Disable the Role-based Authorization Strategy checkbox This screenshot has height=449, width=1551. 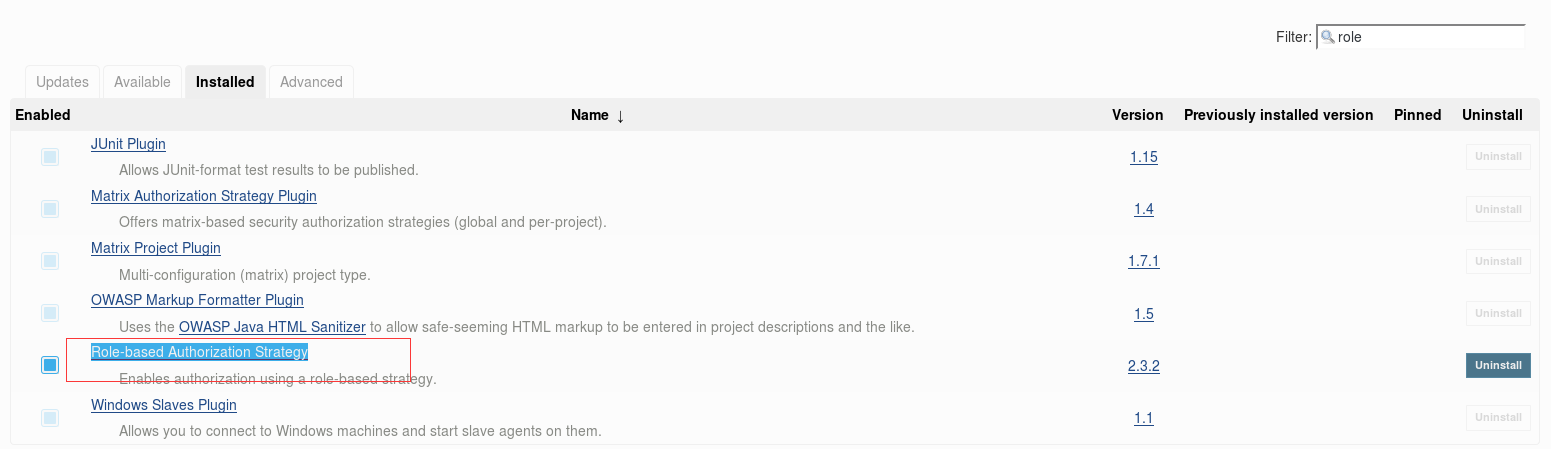pyautogui.click(x=50, y=365)
